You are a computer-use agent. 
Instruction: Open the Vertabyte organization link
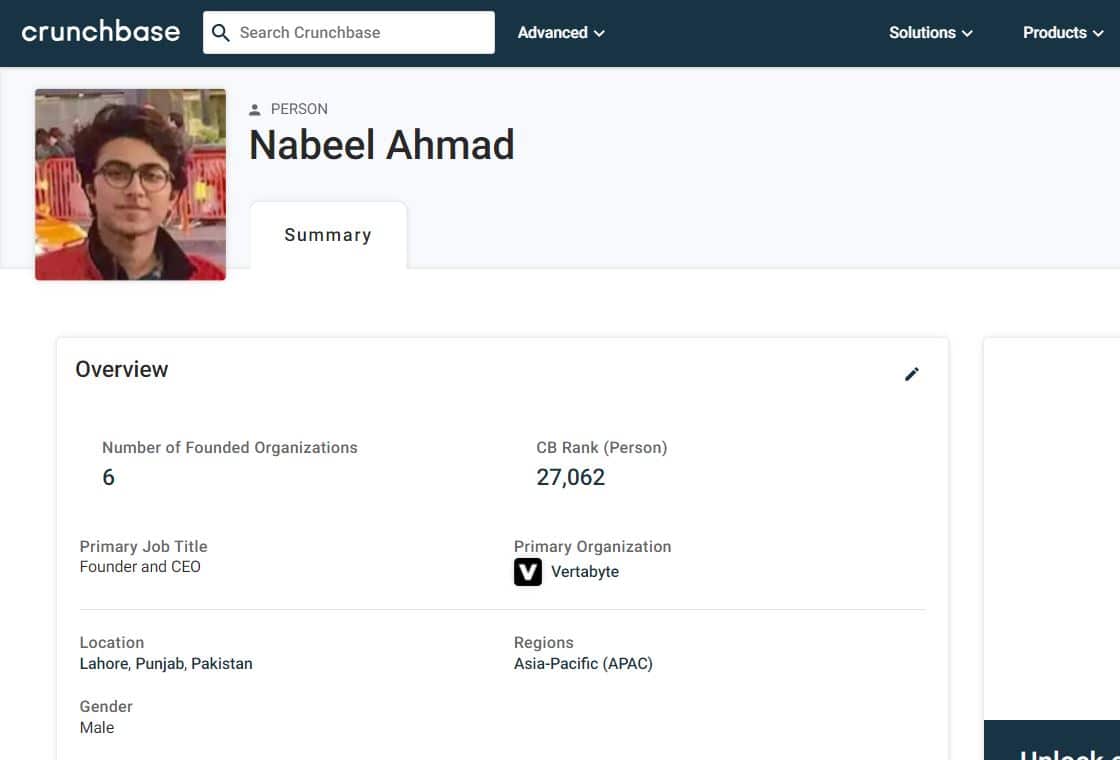585,572
